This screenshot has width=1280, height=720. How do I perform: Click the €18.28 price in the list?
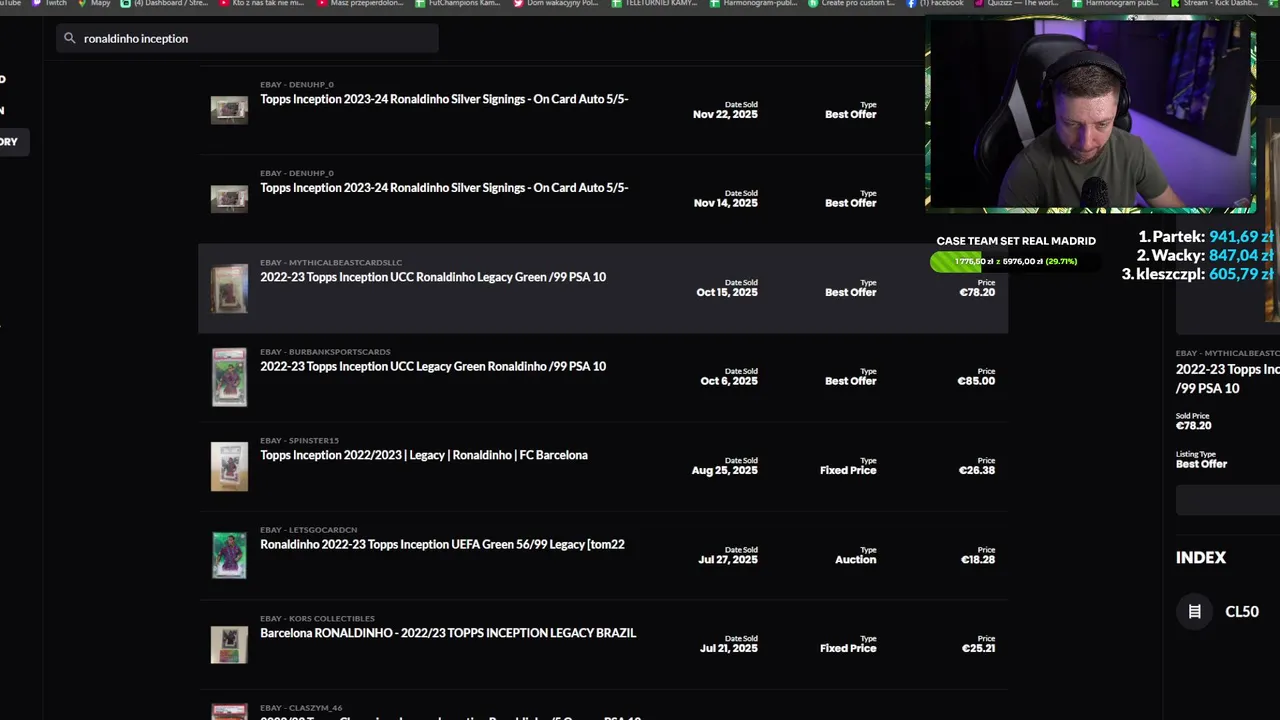978,559
